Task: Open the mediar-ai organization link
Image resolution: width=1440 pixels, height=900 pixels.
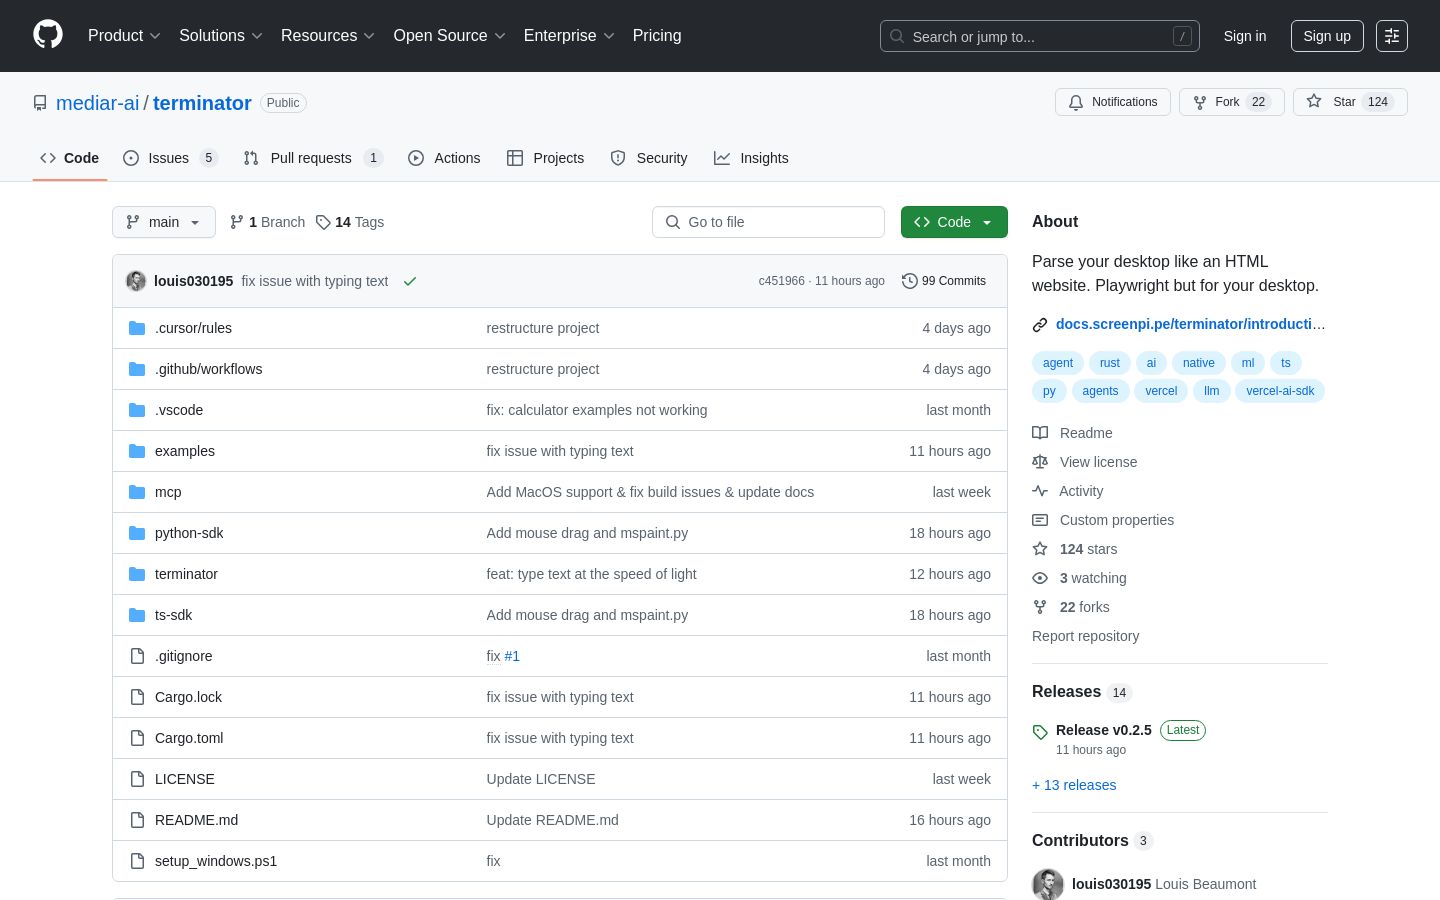Action: 98,103
